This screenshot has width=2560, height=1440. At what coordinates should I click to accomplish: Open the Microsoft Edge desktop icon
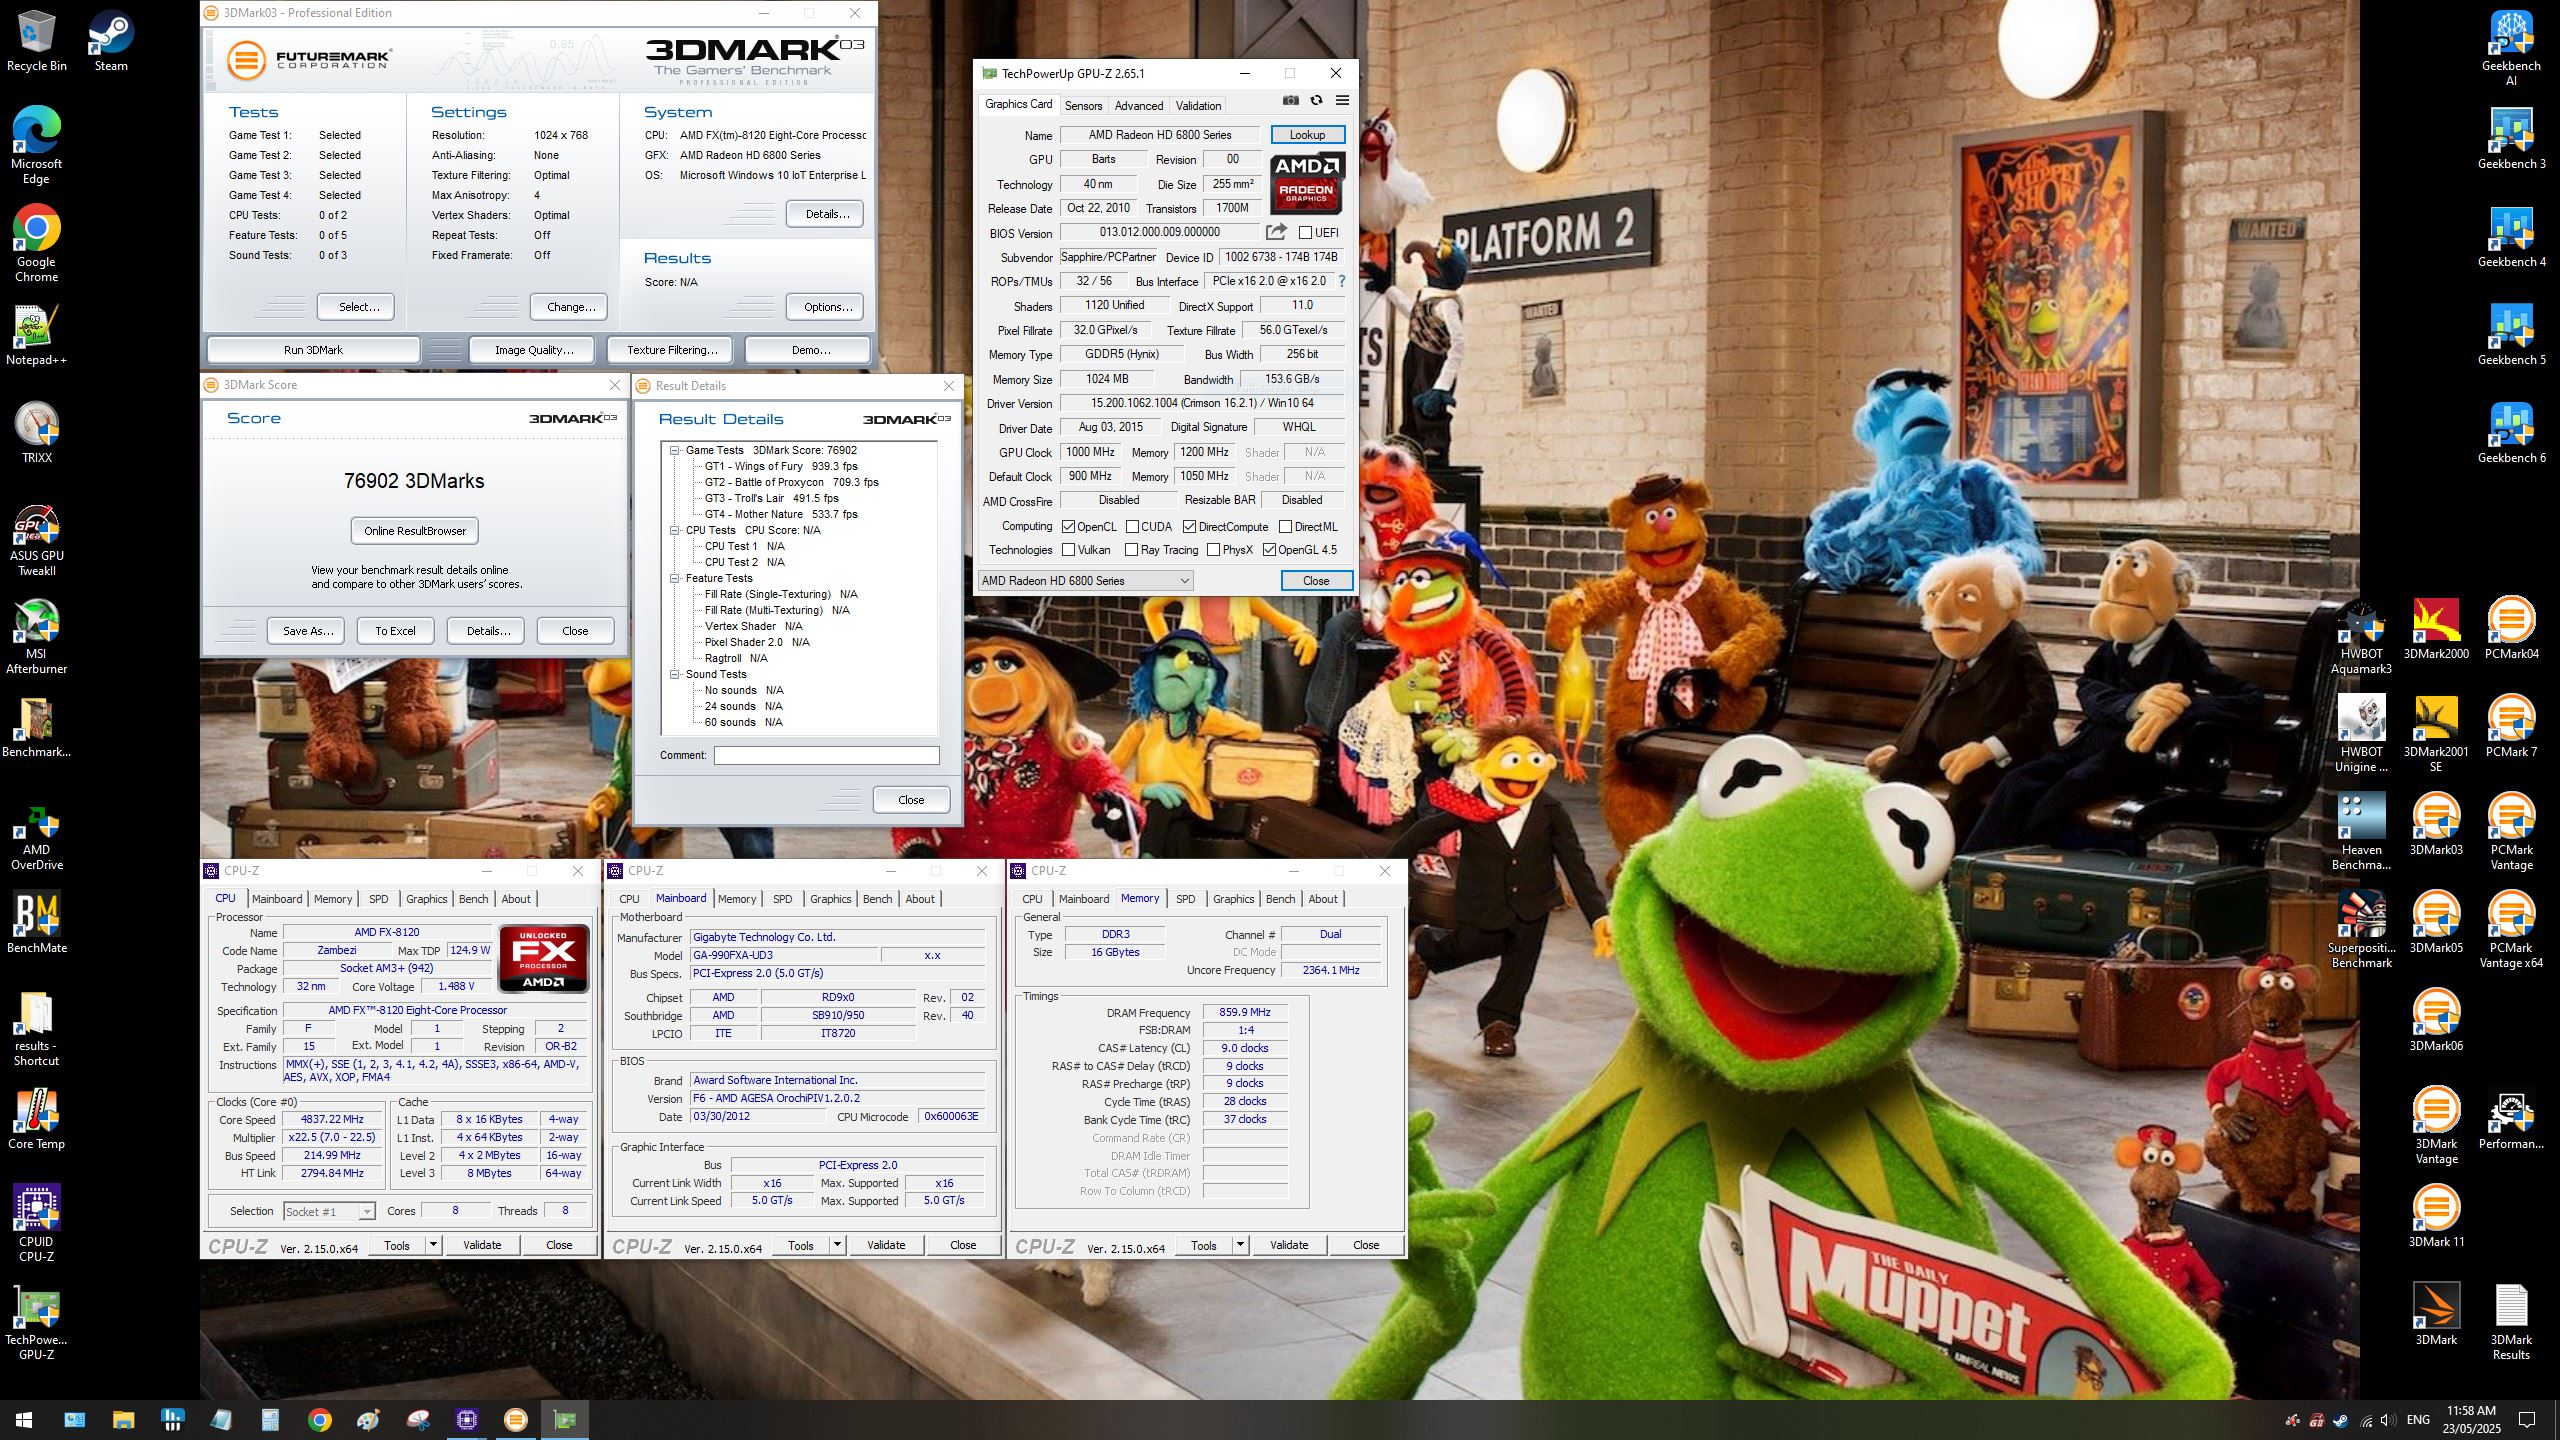pyautogui.click(x=37, y=144)
